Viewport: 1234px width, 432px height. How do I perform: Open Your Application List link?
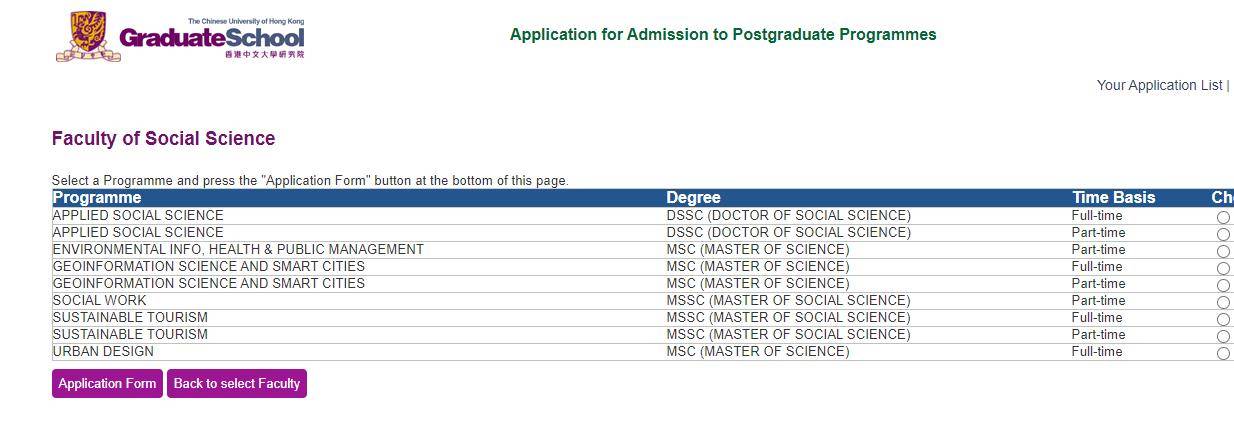point(1159,85)
